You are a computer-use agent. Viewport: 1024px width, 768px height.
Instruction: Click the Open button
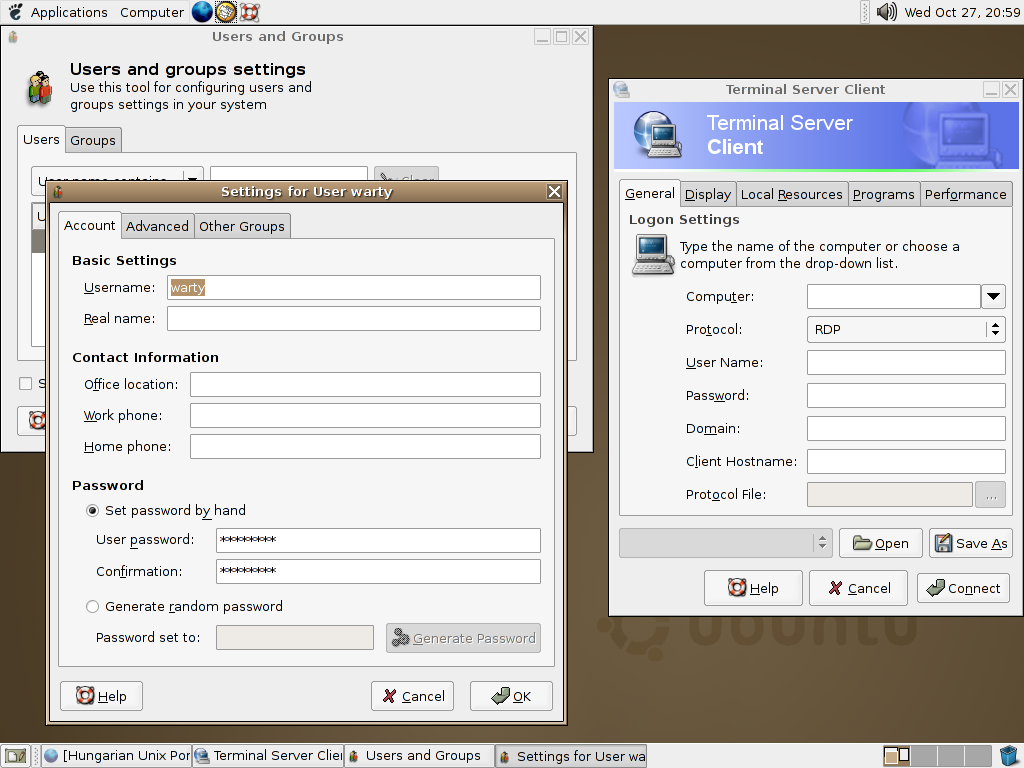click(881, 543)
